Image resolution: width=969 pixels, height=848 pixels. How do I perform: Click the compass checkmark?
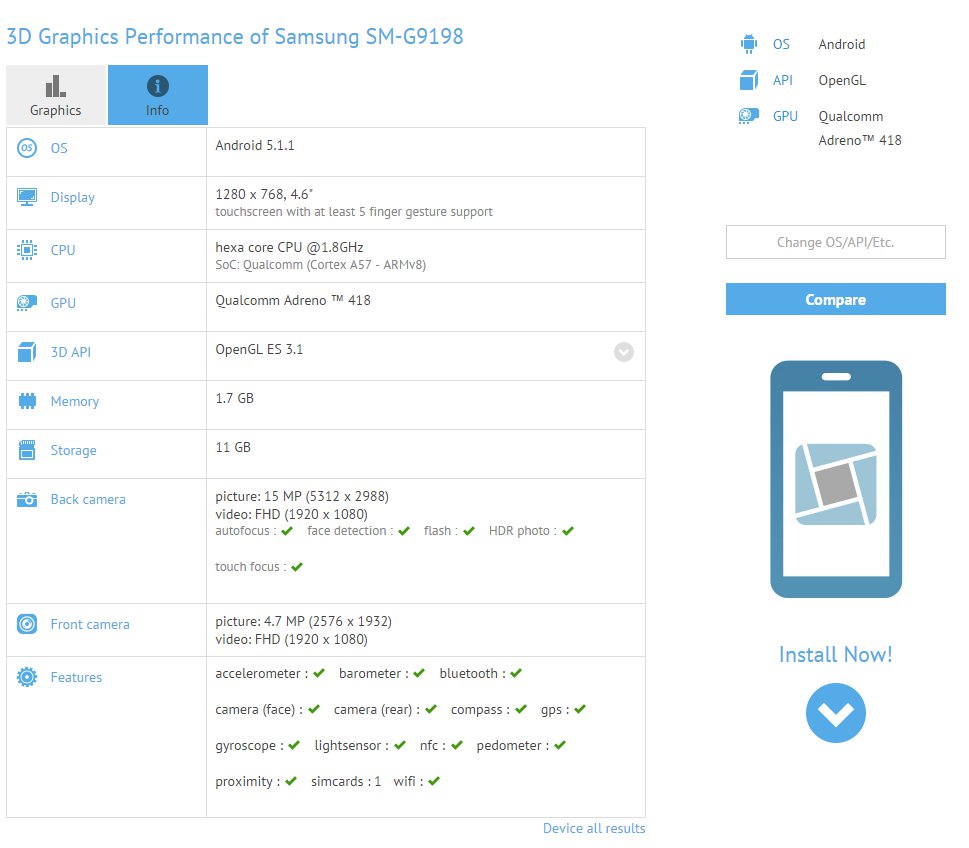point(521,710)
